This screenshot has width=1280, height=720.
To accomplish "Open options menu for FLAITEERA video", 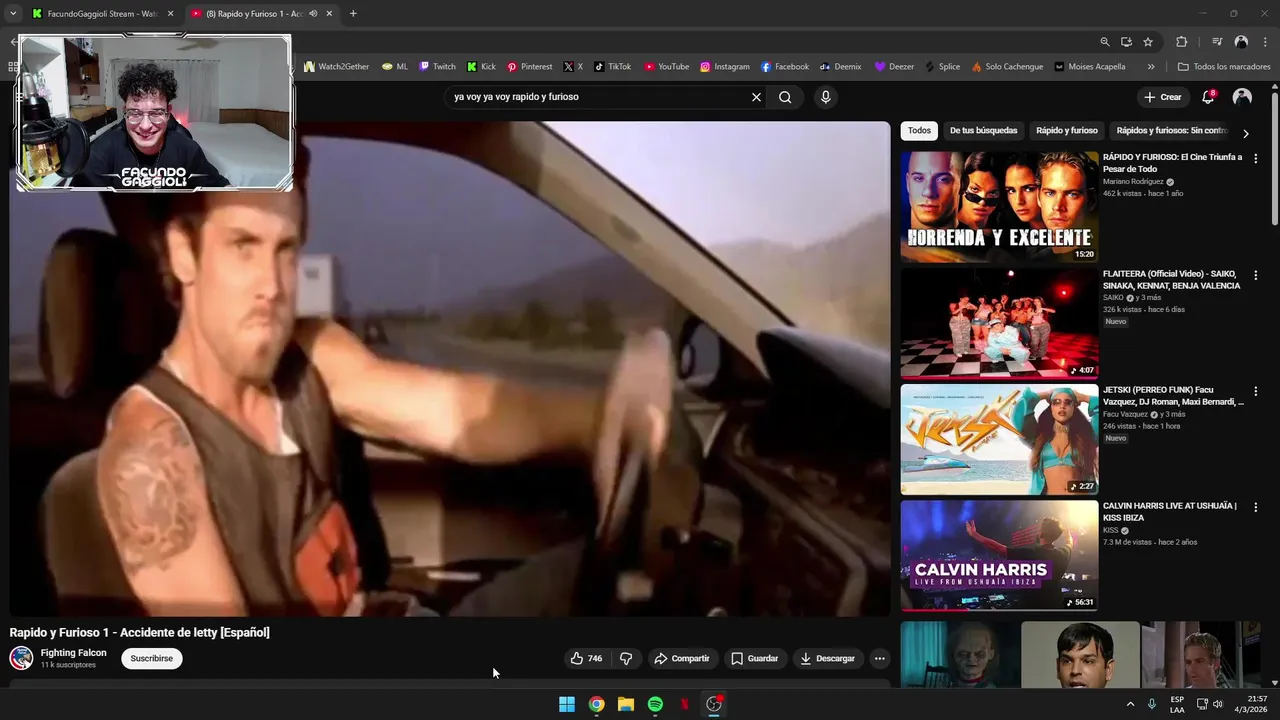I will coord(1256,275).
